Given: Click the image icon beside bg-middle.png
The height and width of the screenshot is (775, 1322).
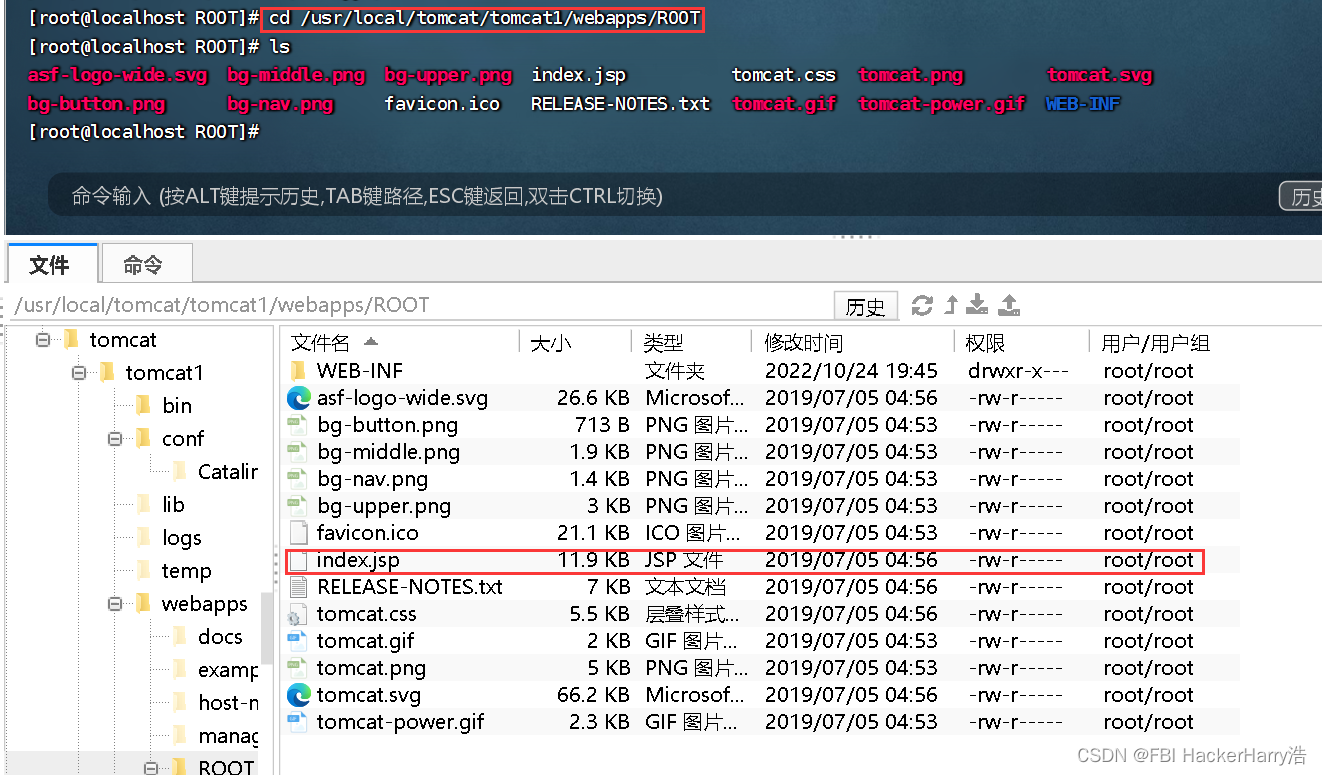Looking at the screenshot, I should (299, 452).
